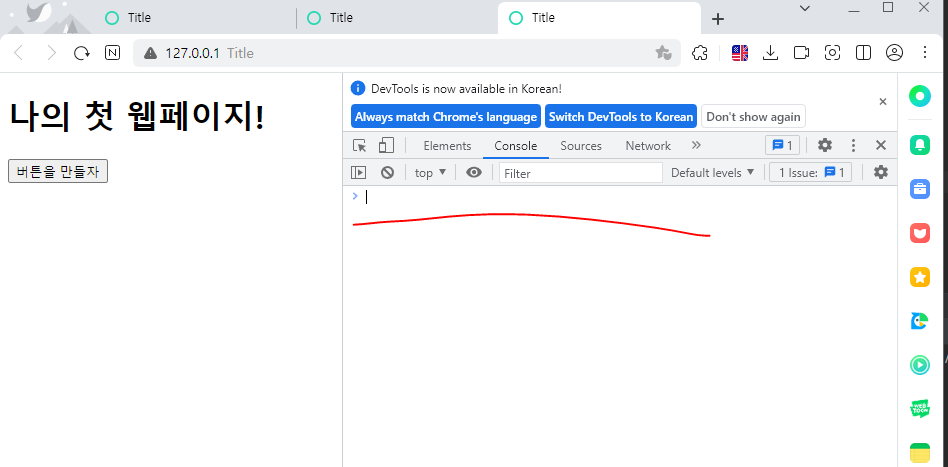This screenshot has height=467, width=948.
Task: Select the active third Title browser tab
Action: click(x=599, y=18)
